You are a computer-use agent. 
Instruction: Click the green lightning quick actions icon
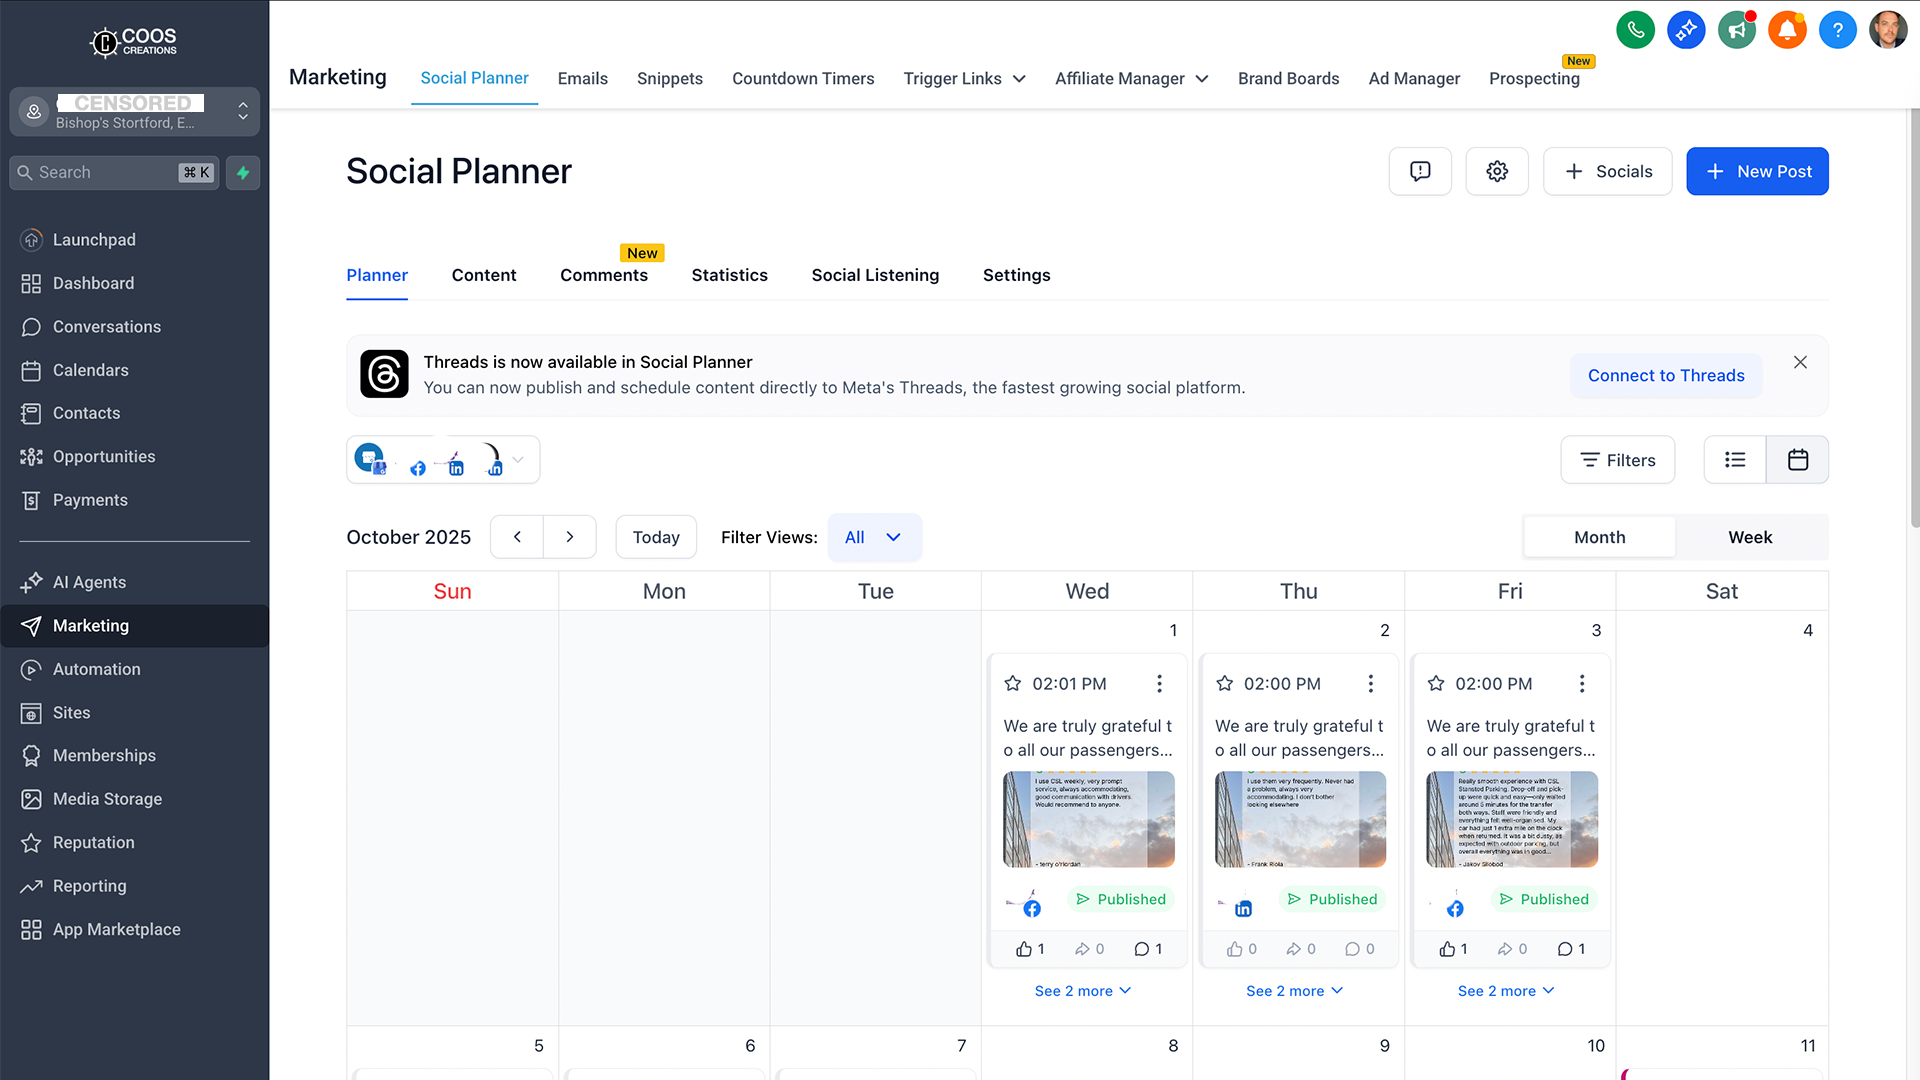pyautogui.click(x=243, y=172)
